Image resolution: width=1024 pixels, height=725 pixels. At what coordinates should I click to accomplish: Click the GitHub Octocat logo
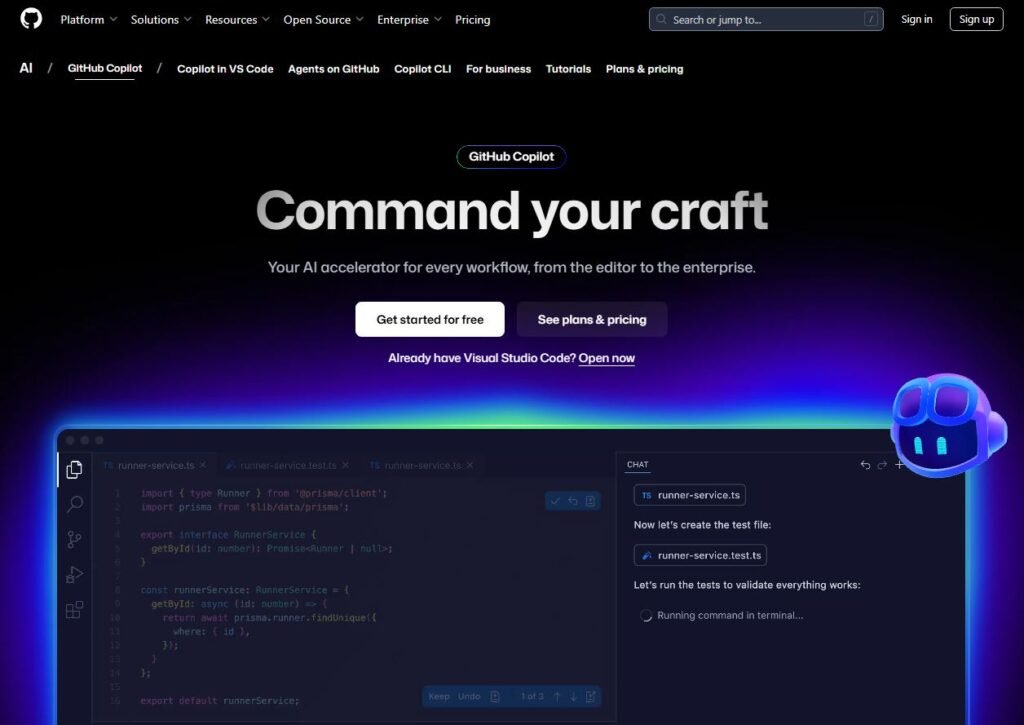coord(29,19)
